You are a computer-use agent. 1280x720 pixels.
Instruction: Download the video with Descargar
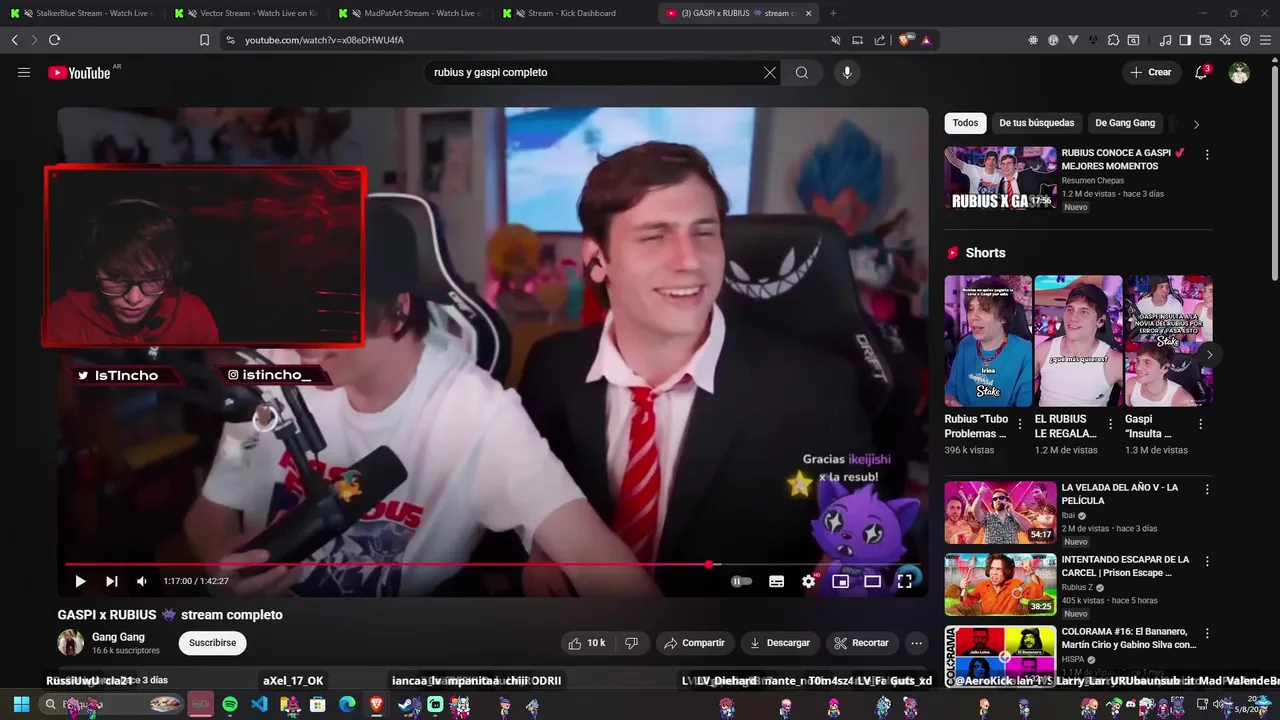780,643
